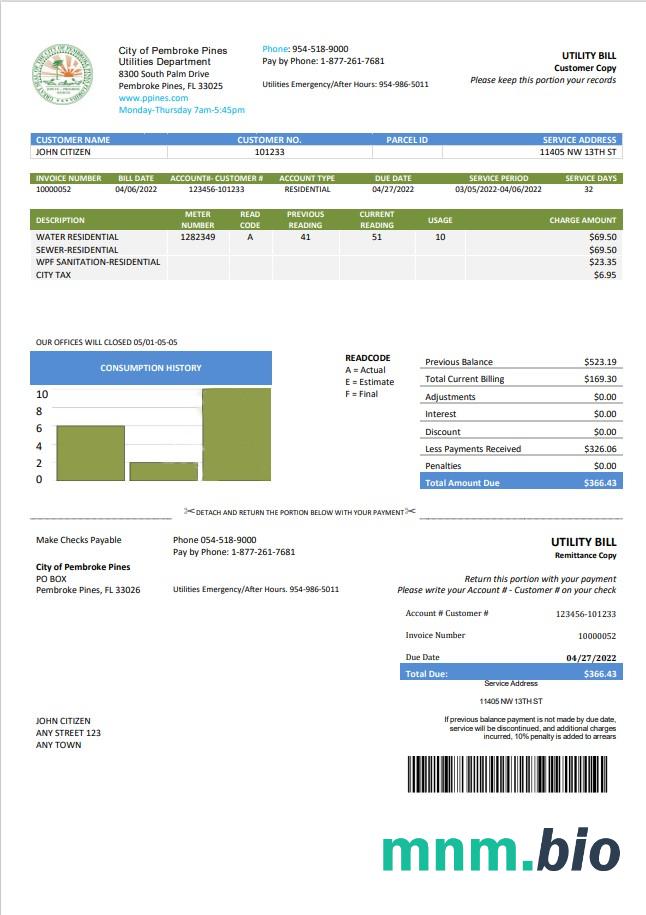
Task: Click the left scissors icon on detach line
Action: [189, 512]
